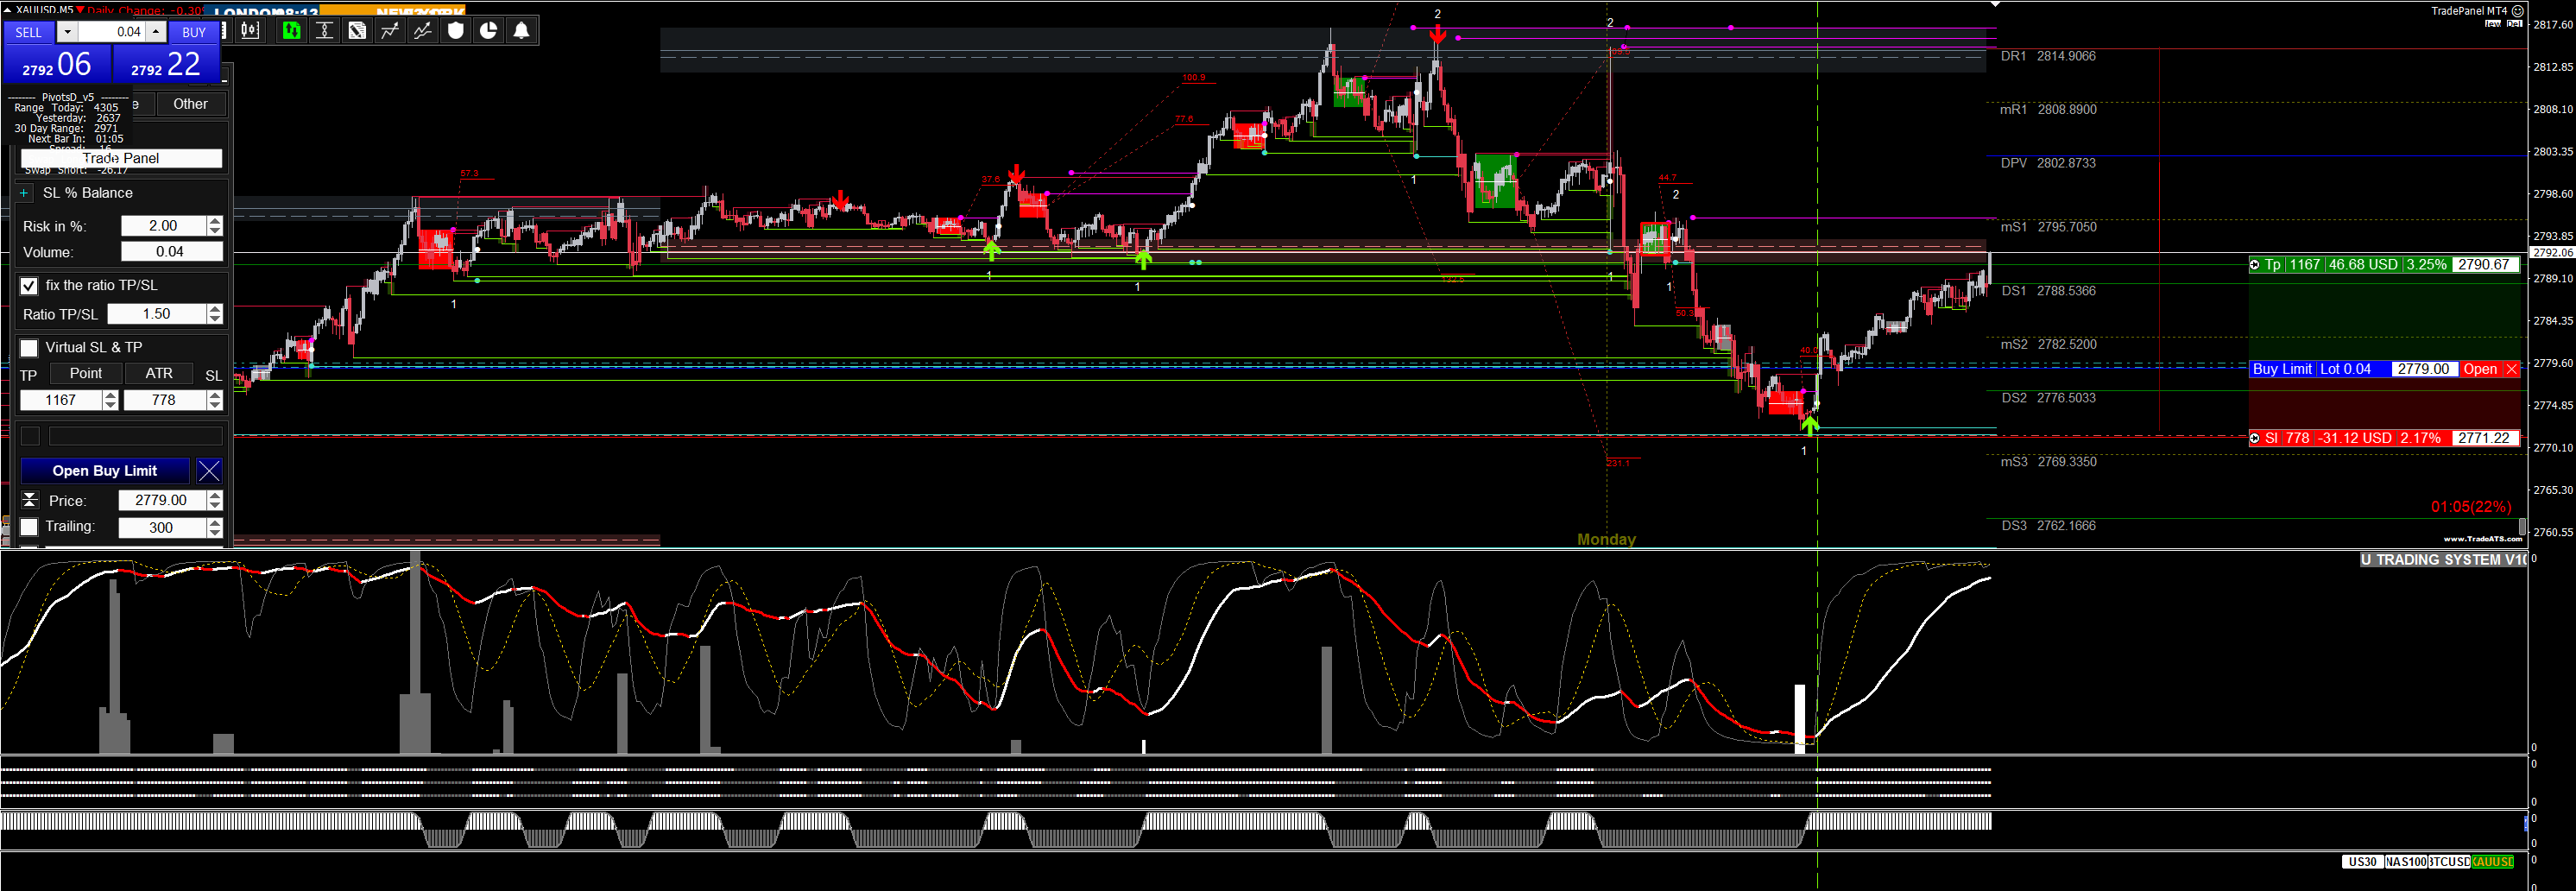
Task: Tick the empty checkbox above Open Buy Limit
Action: (30, 436)
